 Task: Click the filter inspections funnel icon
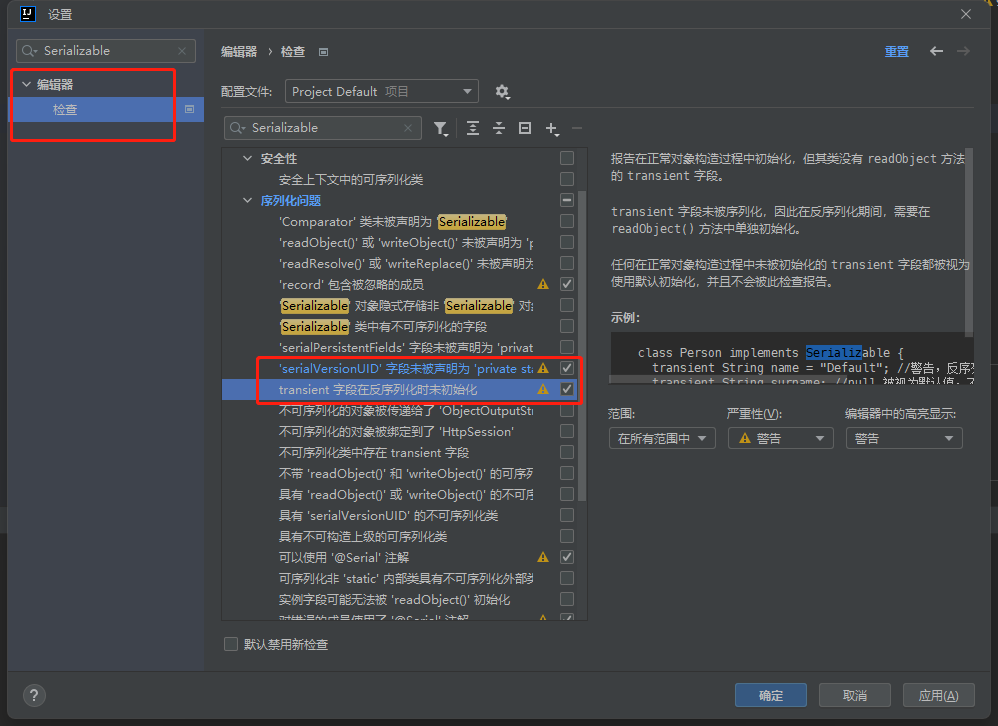click(440, 128)
